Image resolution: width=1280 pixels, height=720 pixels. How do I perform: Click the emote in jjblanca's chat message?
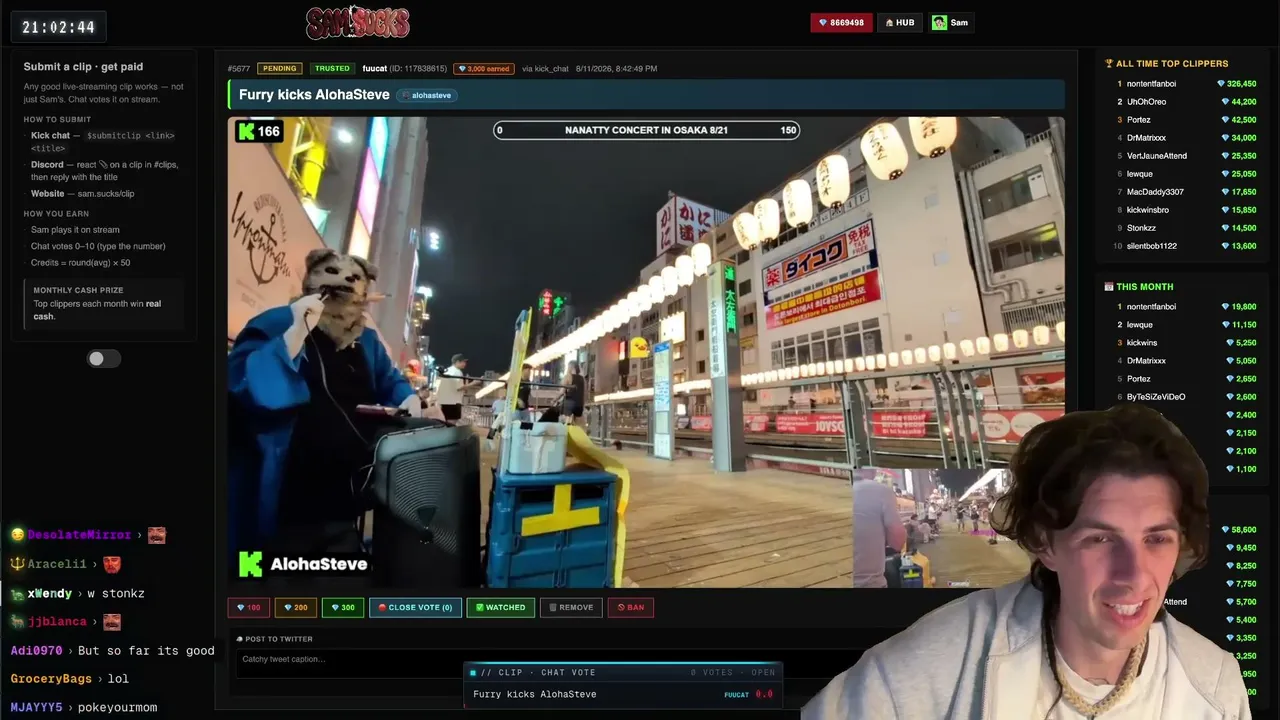tap(111, 622)
